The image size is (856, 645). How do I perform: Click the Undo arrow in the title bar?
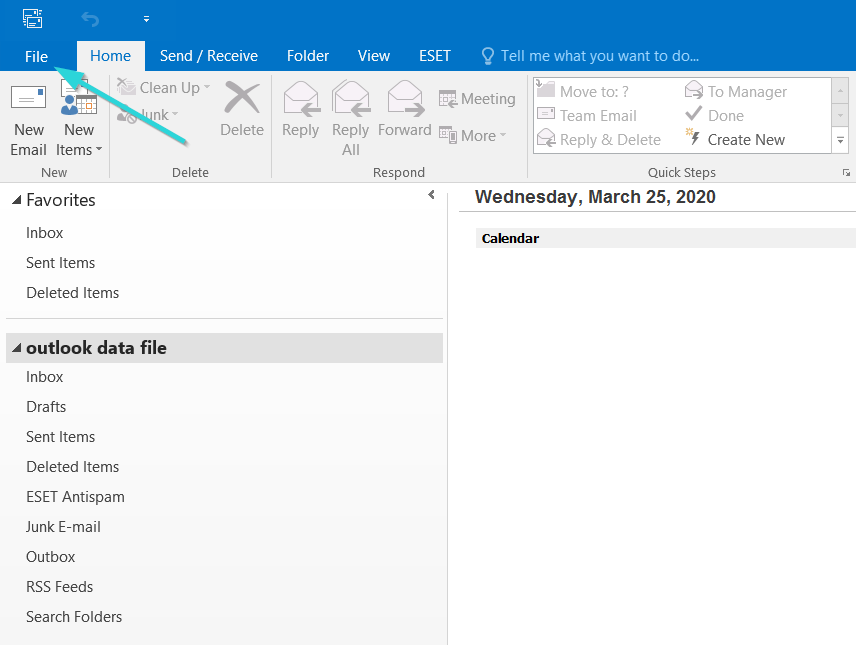(90, 19)
